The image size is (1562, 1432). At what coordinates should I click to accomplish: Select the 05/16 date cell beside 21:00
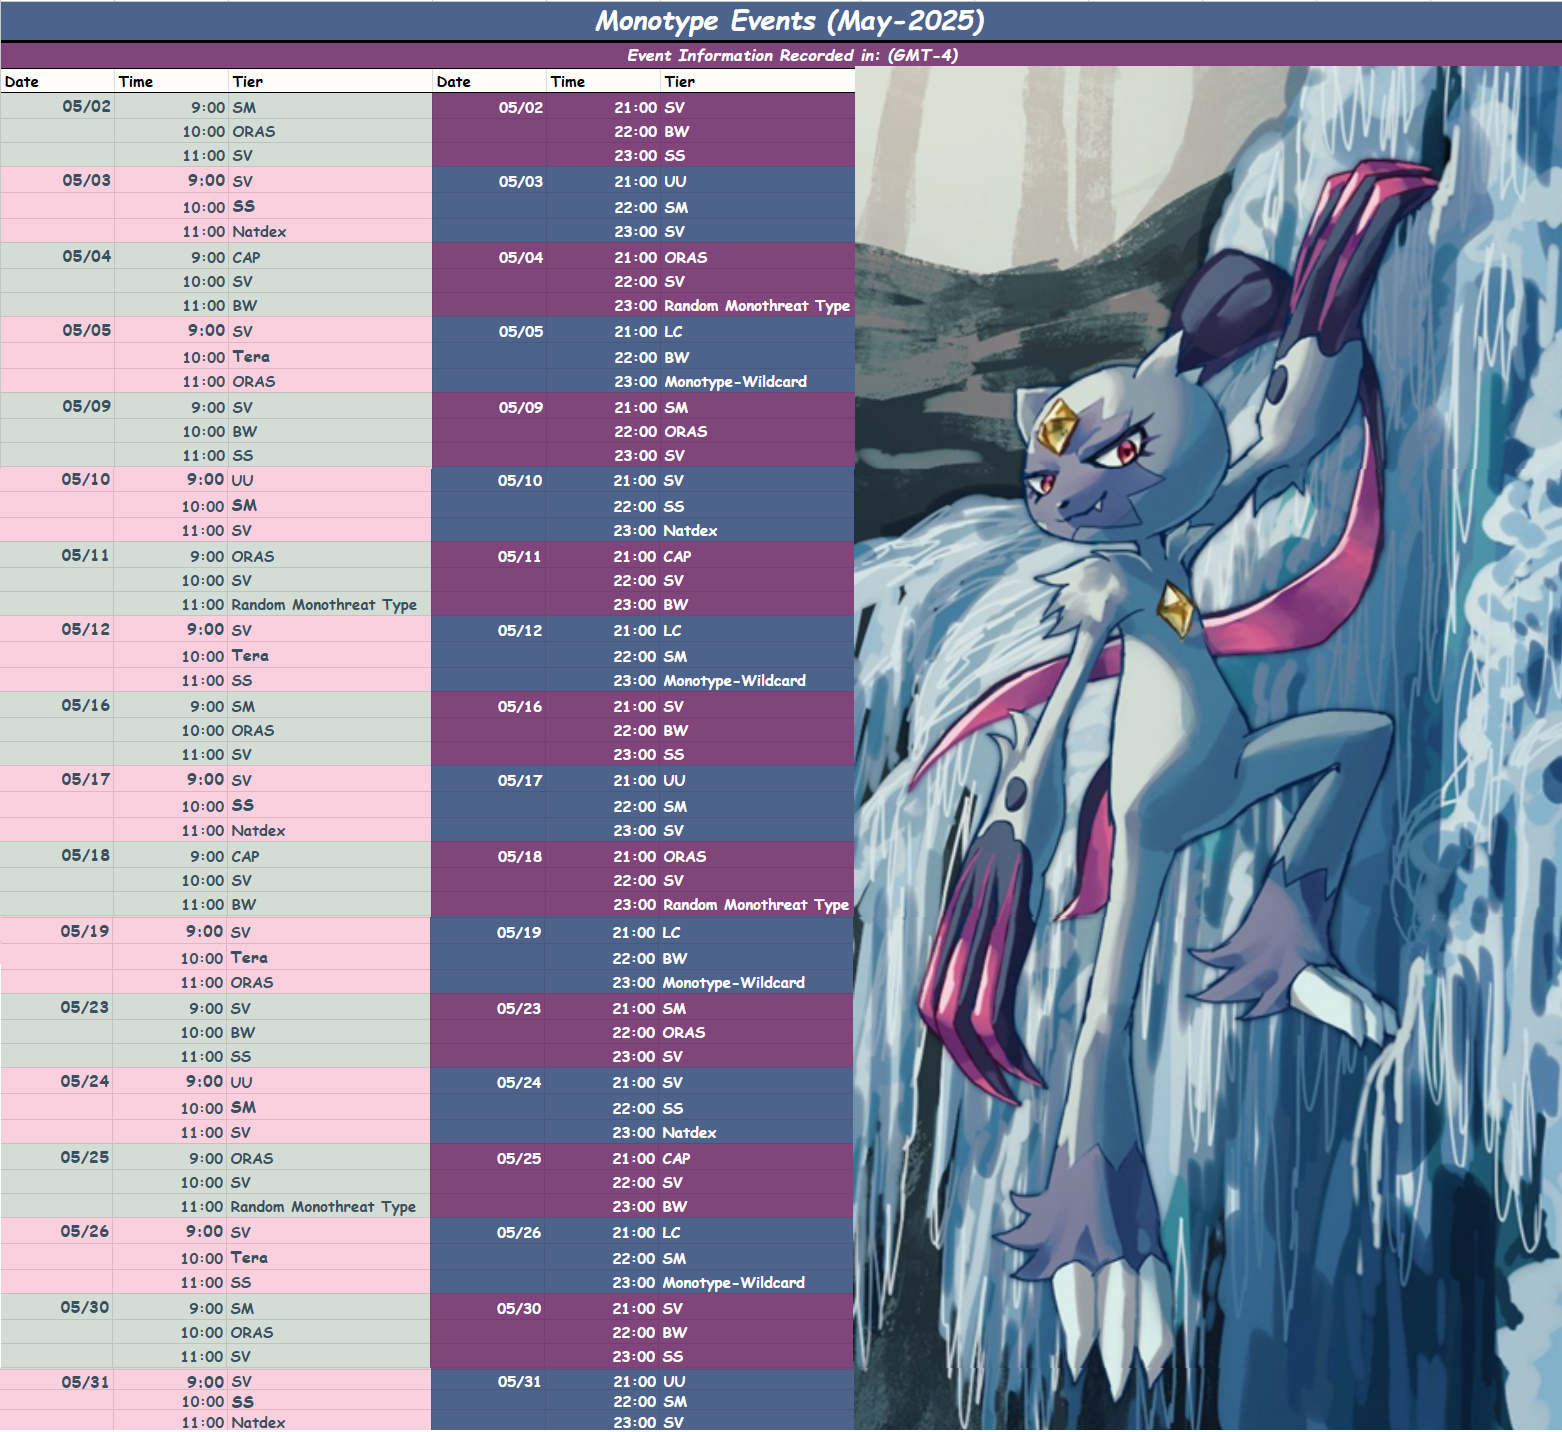(520, 706)
